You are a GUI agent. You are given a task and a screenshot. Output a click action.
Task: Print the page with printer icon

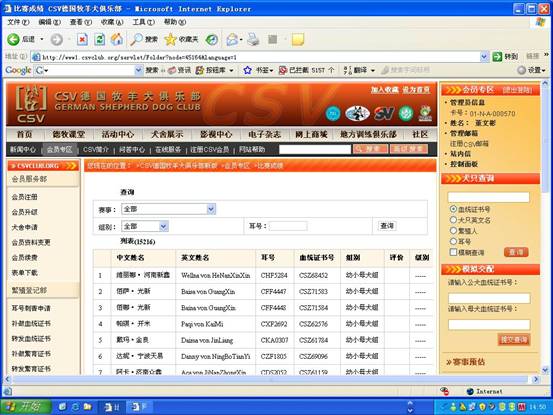253,39
